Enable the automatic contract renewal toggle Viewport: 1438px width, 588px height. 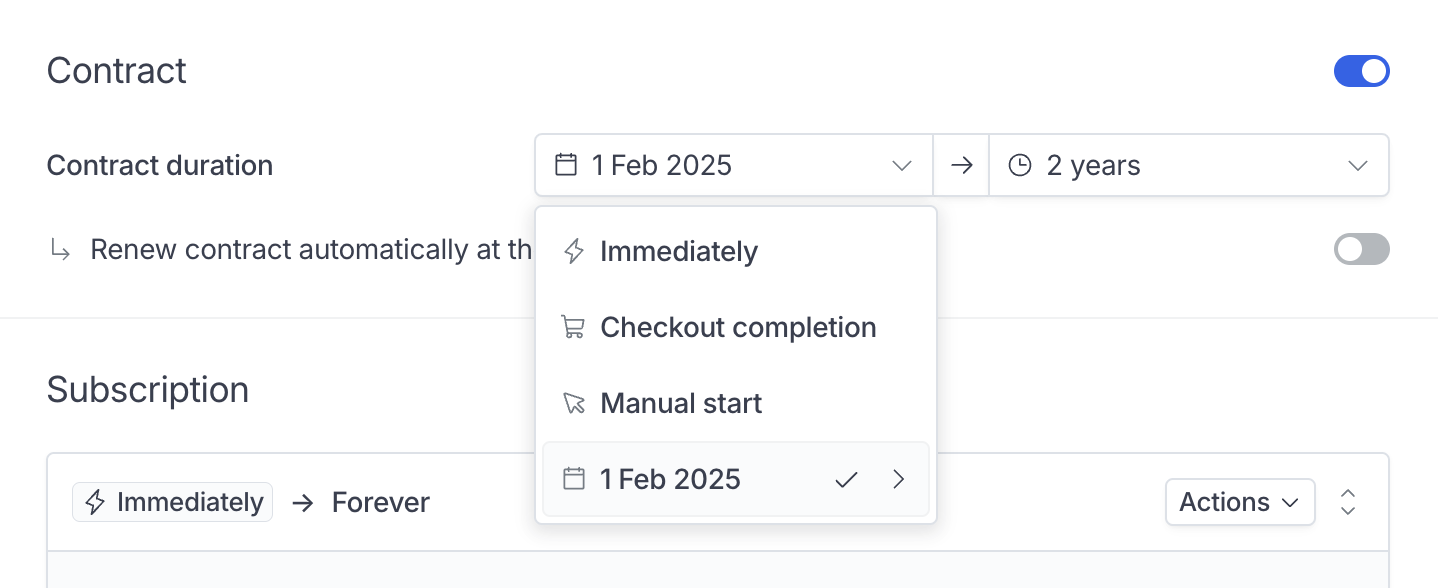(x=1361, y=249)
